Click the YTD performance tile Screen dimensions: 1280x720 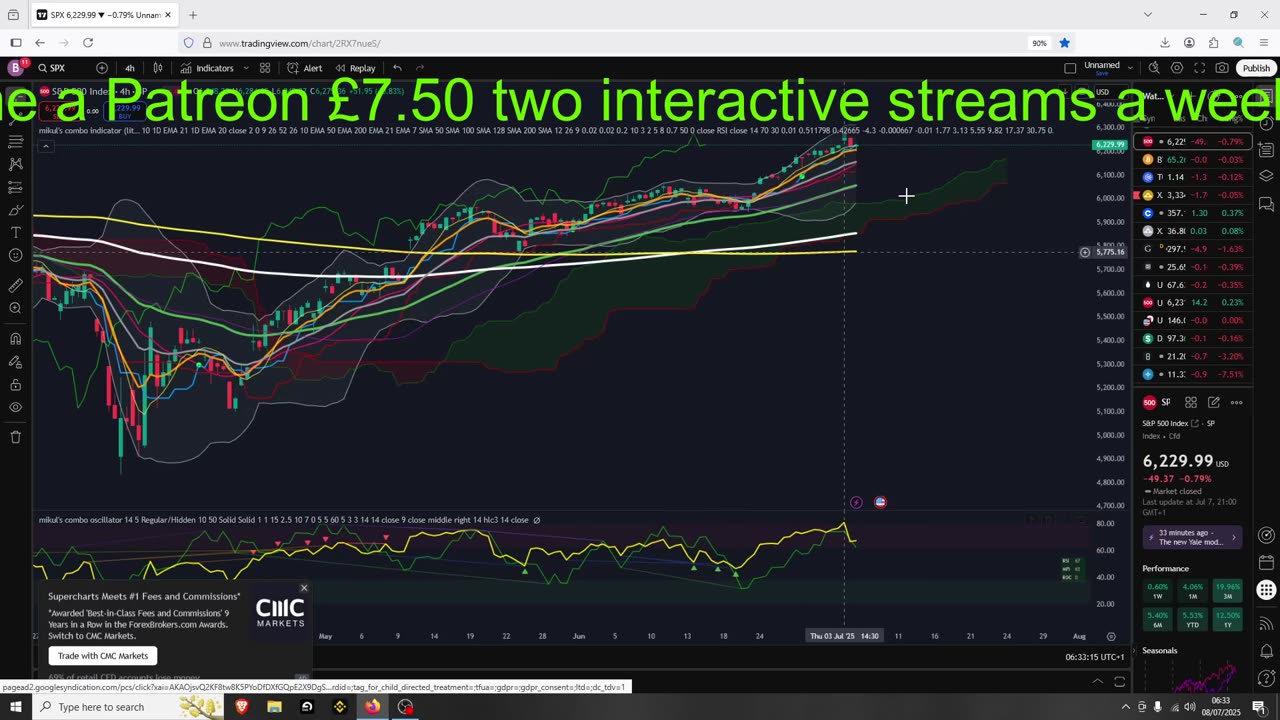tap(1192, 619)
